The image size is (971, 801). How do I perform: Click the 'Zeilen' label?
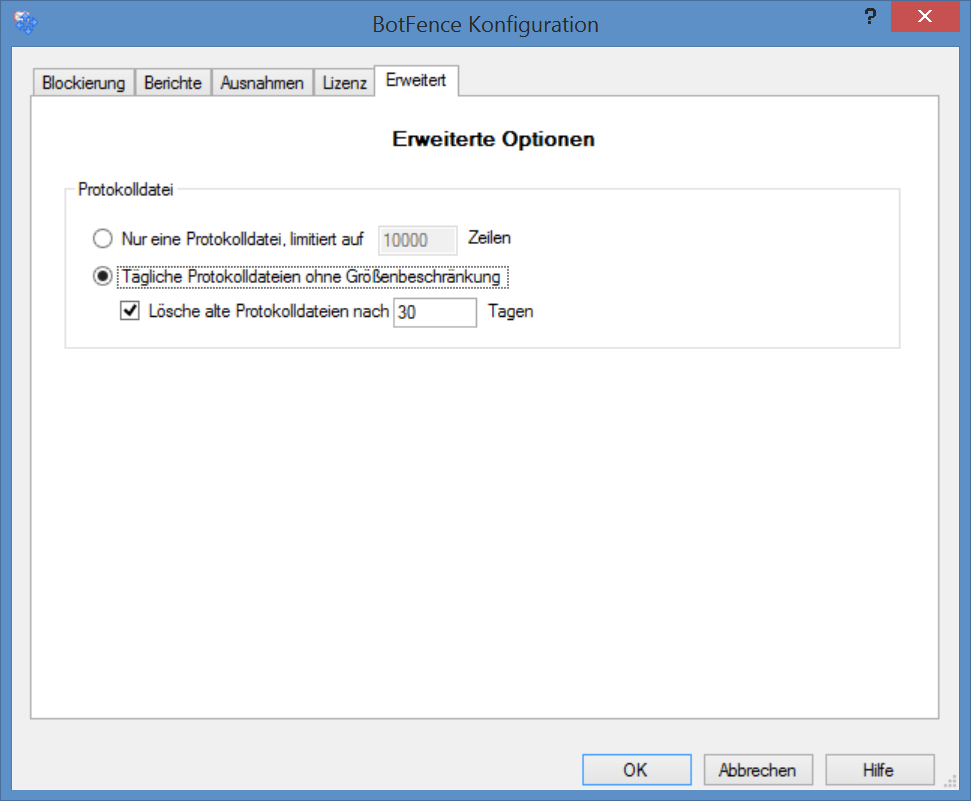tap(489, 238)
